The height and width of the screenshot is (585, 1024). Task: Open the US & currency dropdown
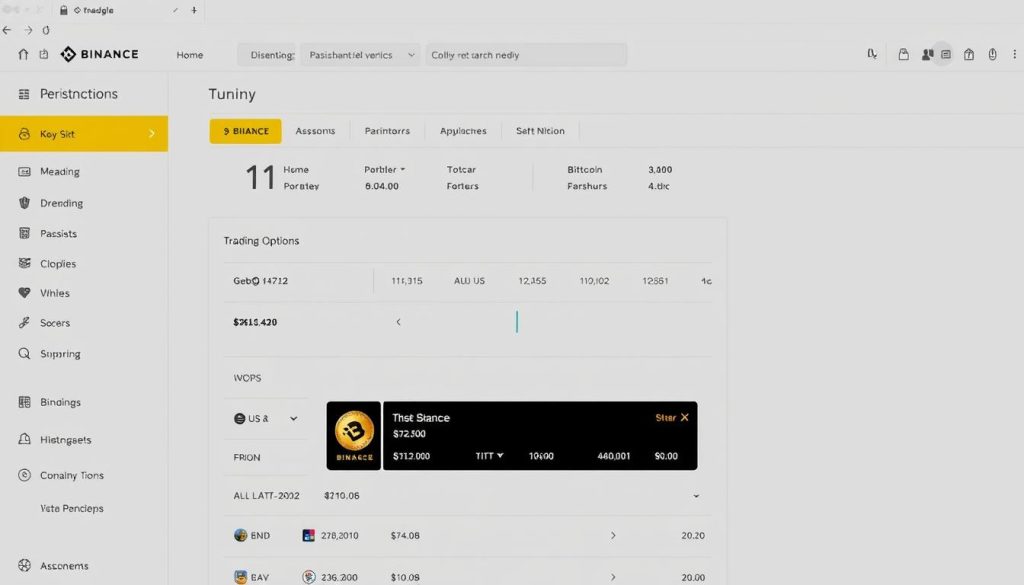point(266,419)
